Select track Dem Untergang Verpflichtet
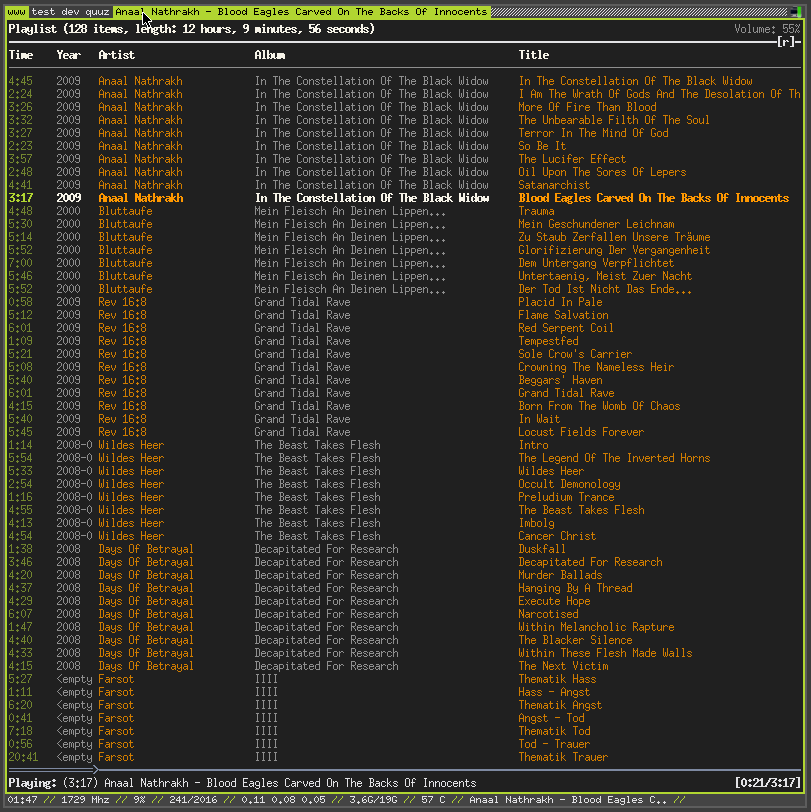Screen dimensions: 811x812 596,263
